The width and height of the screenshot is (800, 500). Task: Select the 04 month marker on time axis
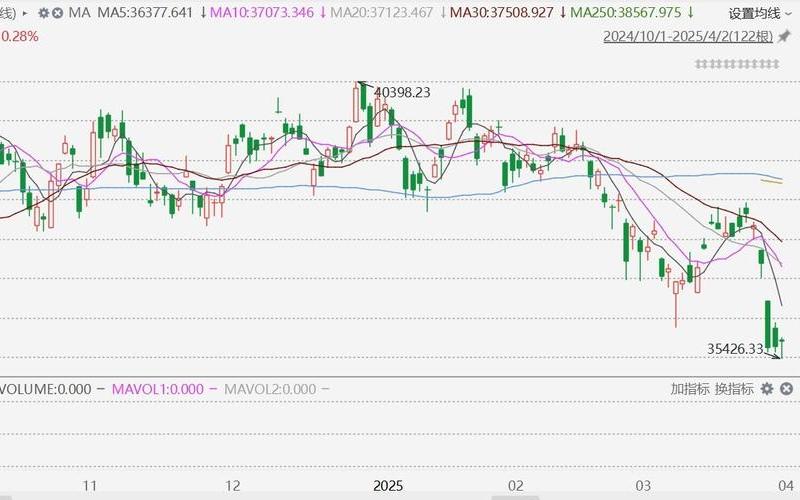coord(786,486)
